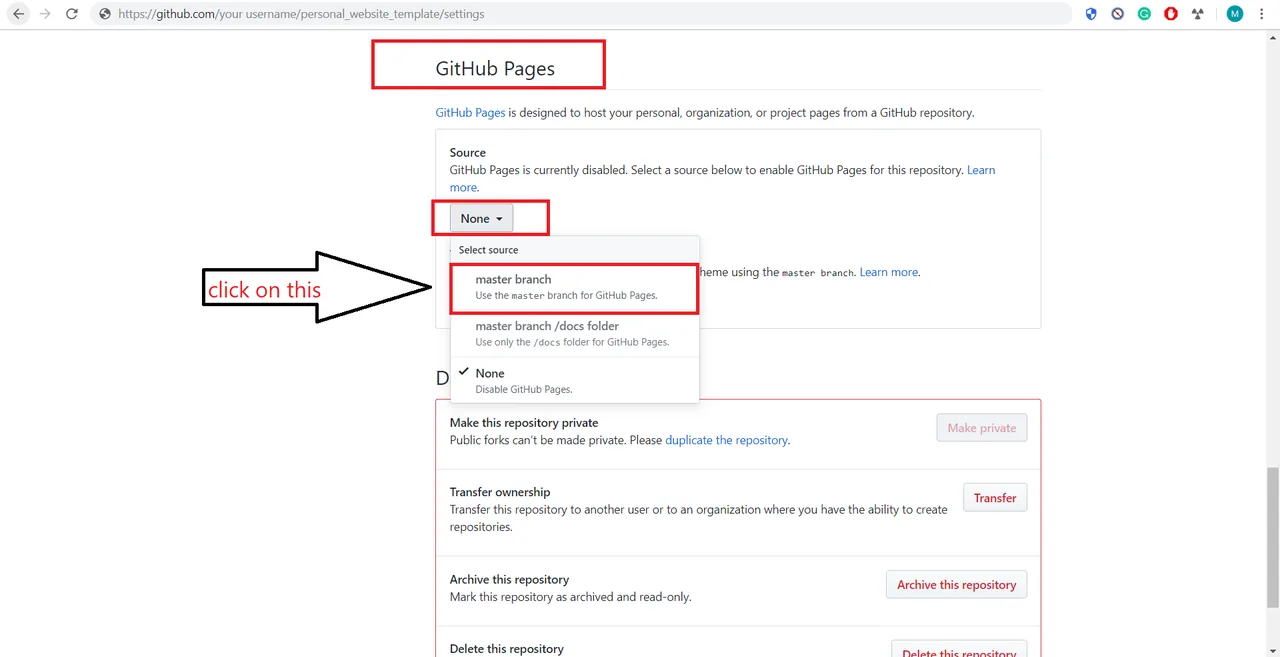Click the Select source dropdown header

point(574,250)
